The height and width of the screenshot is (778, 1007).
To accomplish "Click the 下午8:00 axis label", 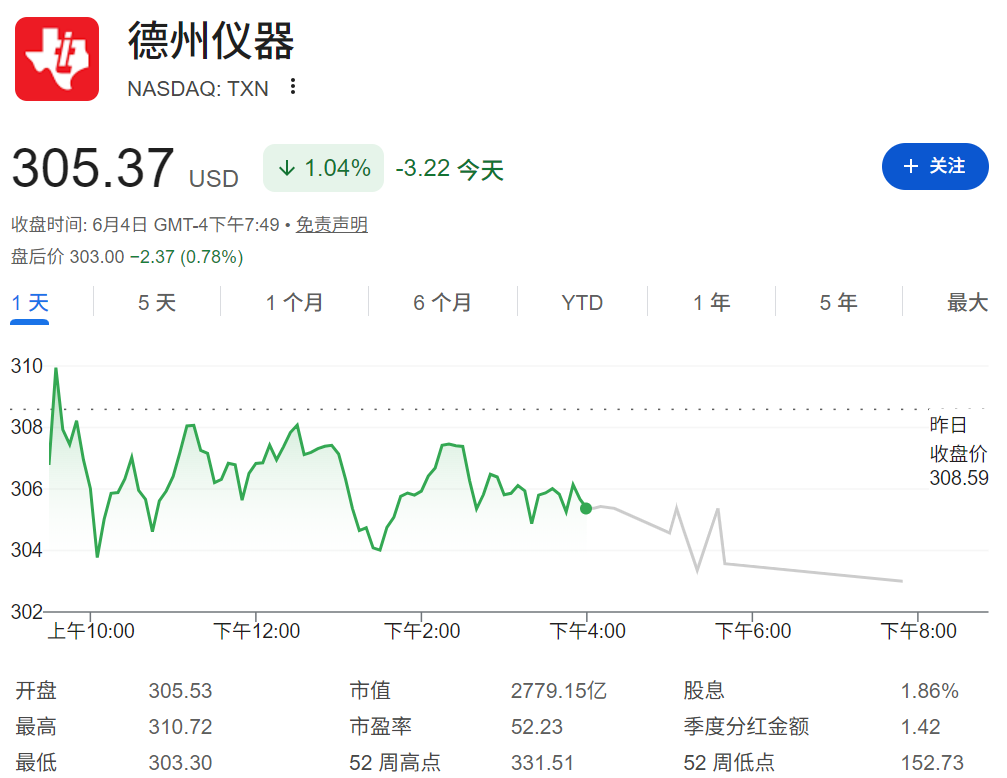I will (918, 631).
